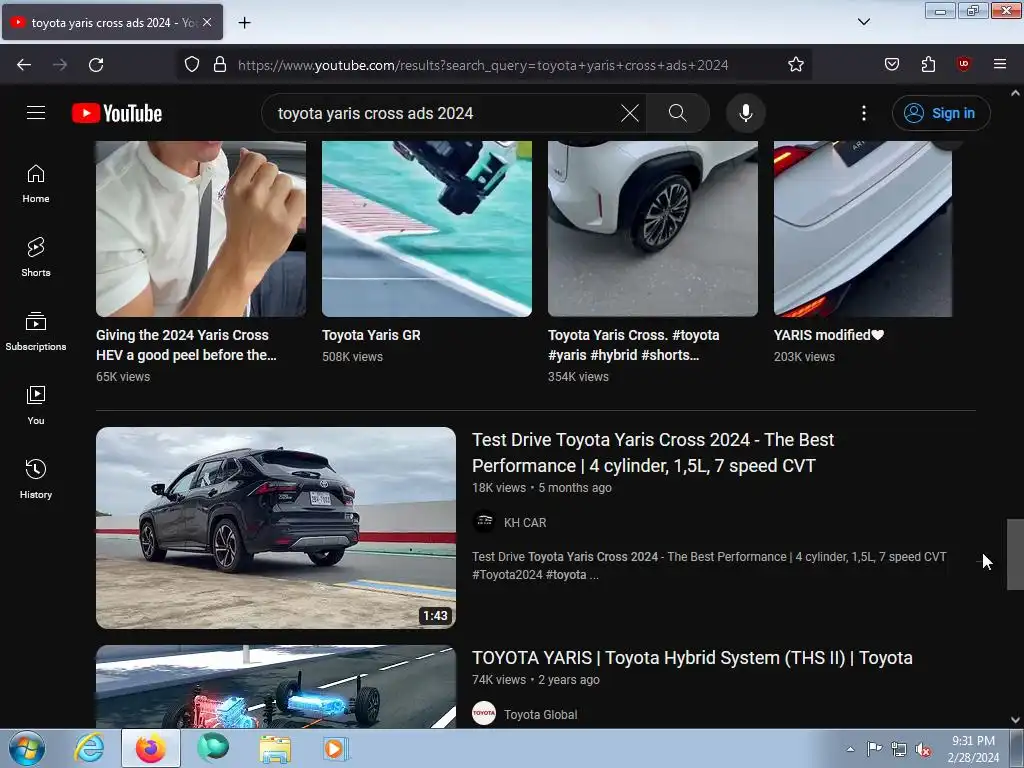Click Toyota Yaris GR short title
1024x768 pixels.
(371, 335)
